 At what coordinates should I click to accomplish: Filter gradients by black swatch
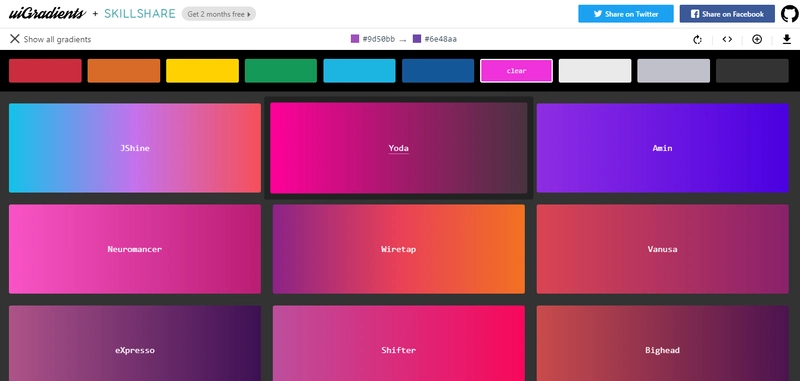tap(752, 70)
